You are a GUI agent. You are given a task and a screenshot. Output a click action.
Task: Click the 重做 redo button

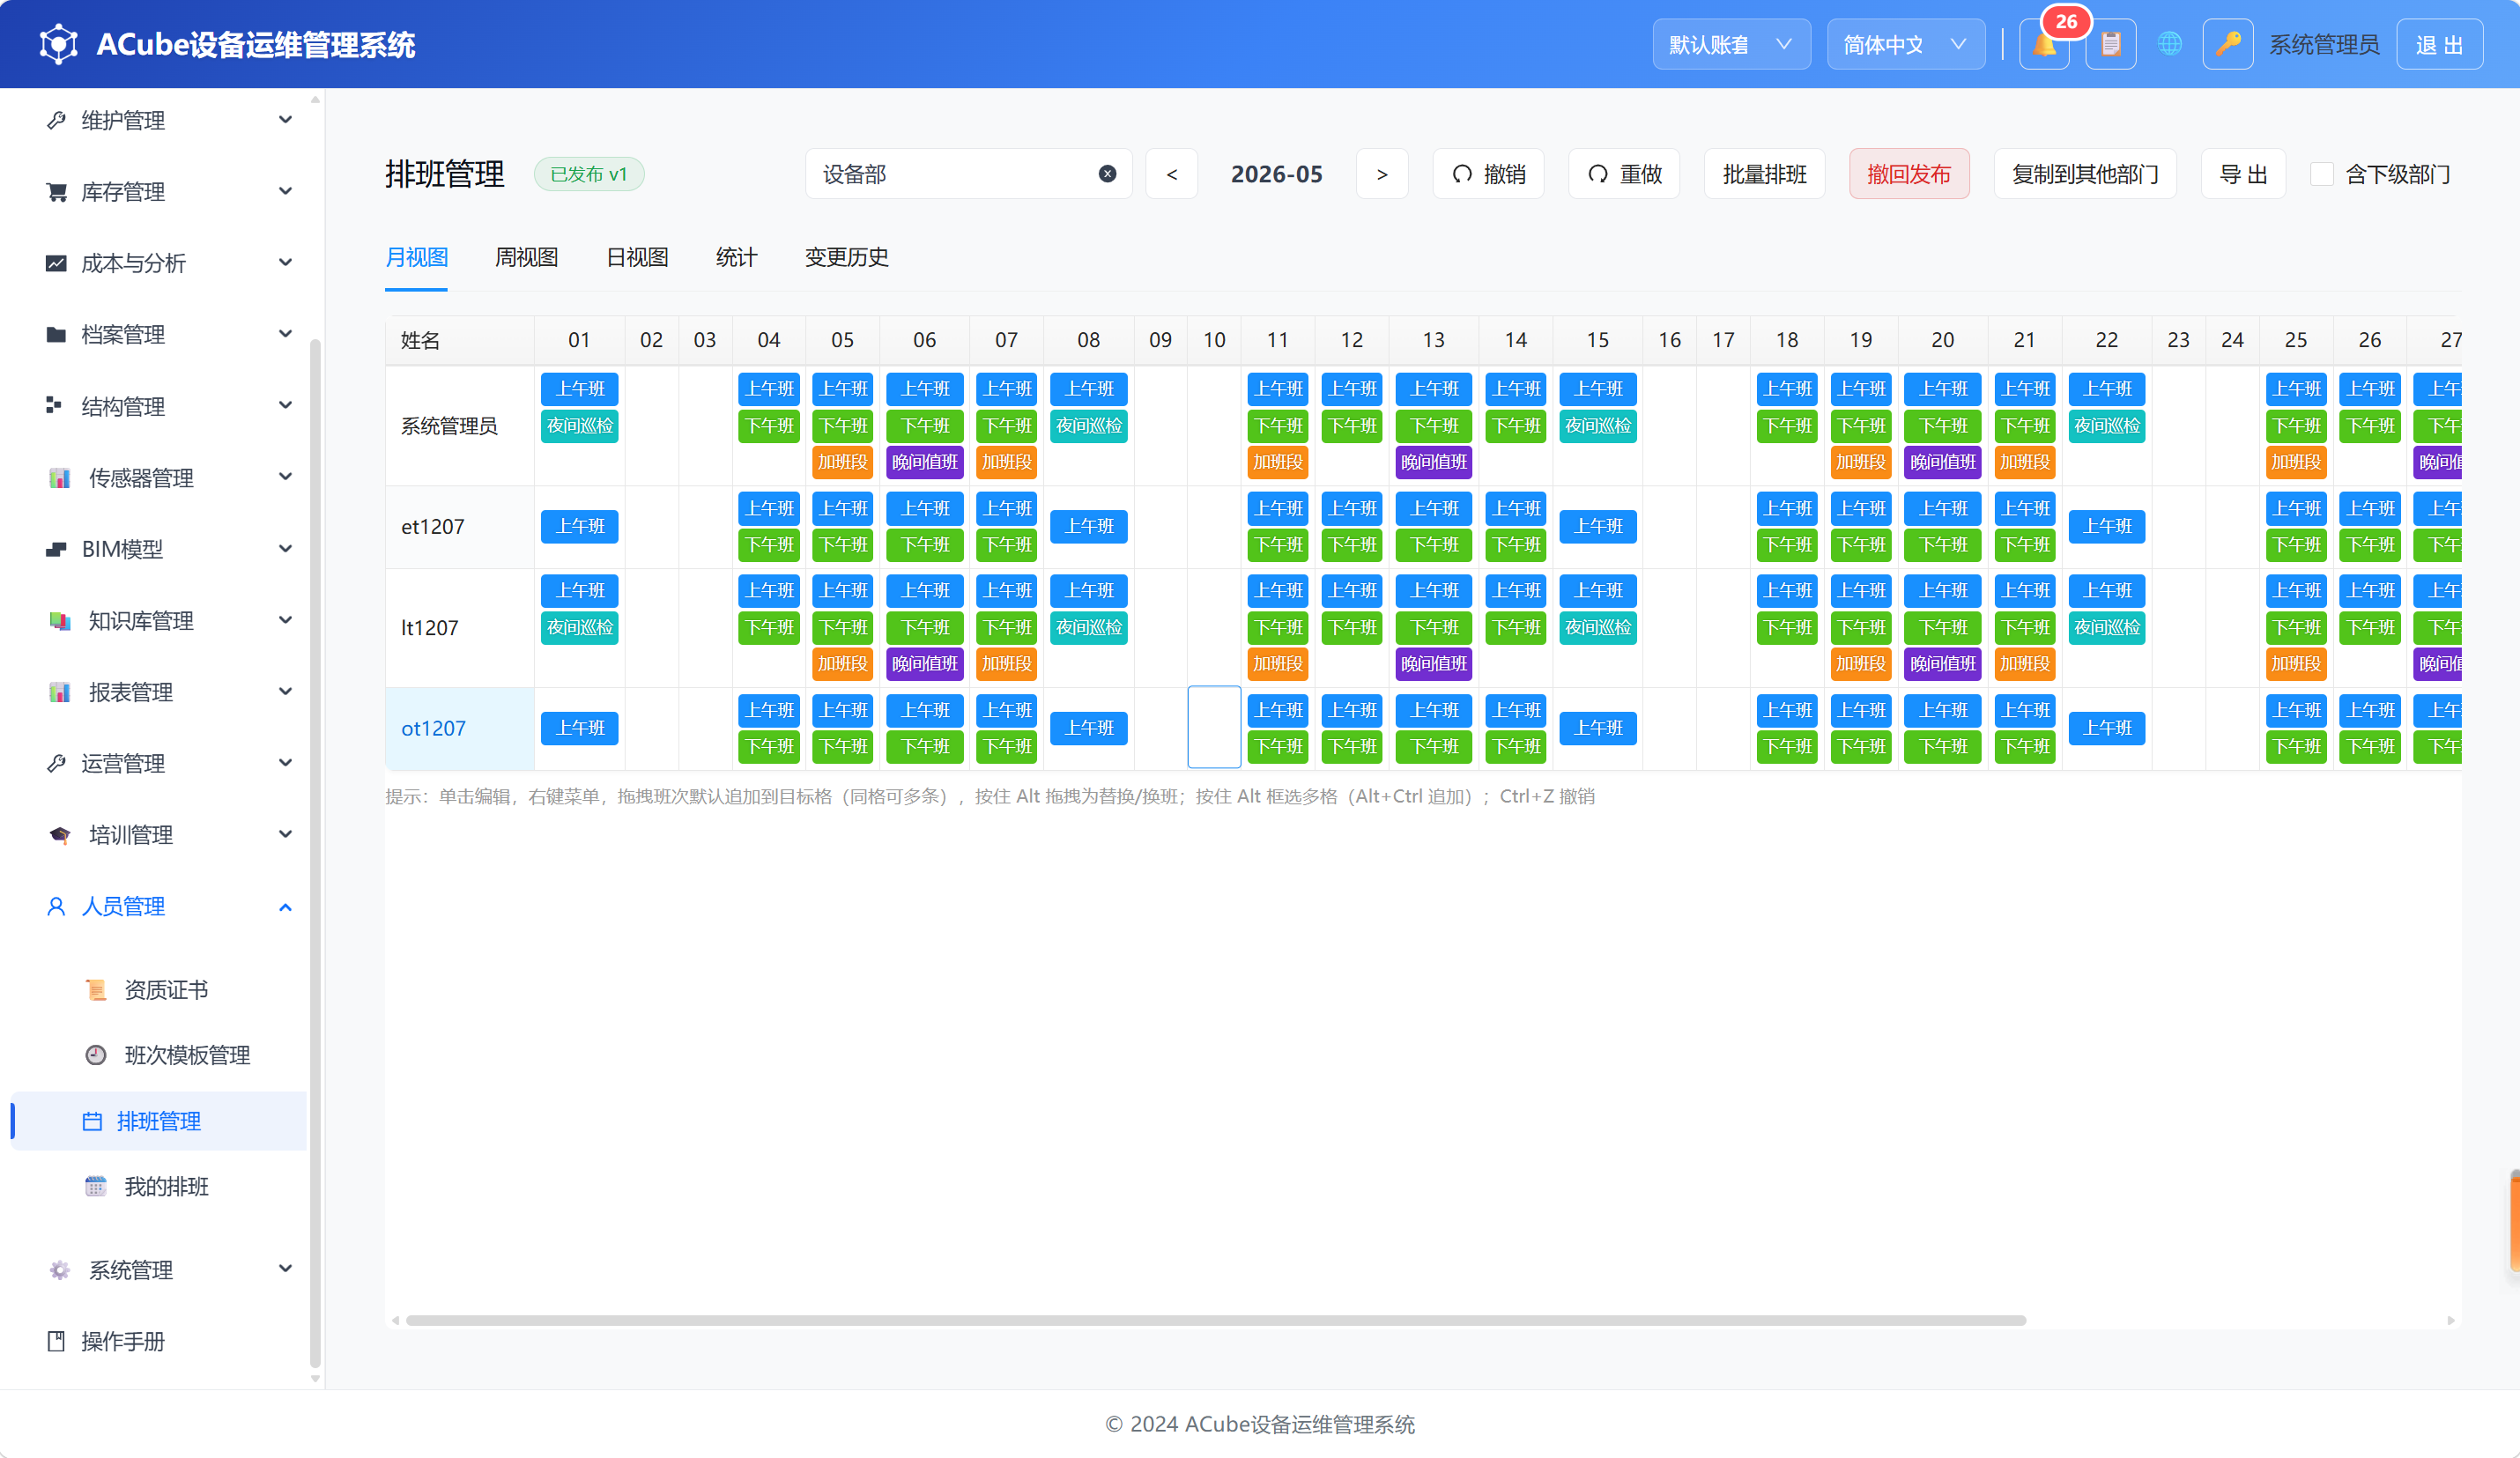[x=1624, y=174]
